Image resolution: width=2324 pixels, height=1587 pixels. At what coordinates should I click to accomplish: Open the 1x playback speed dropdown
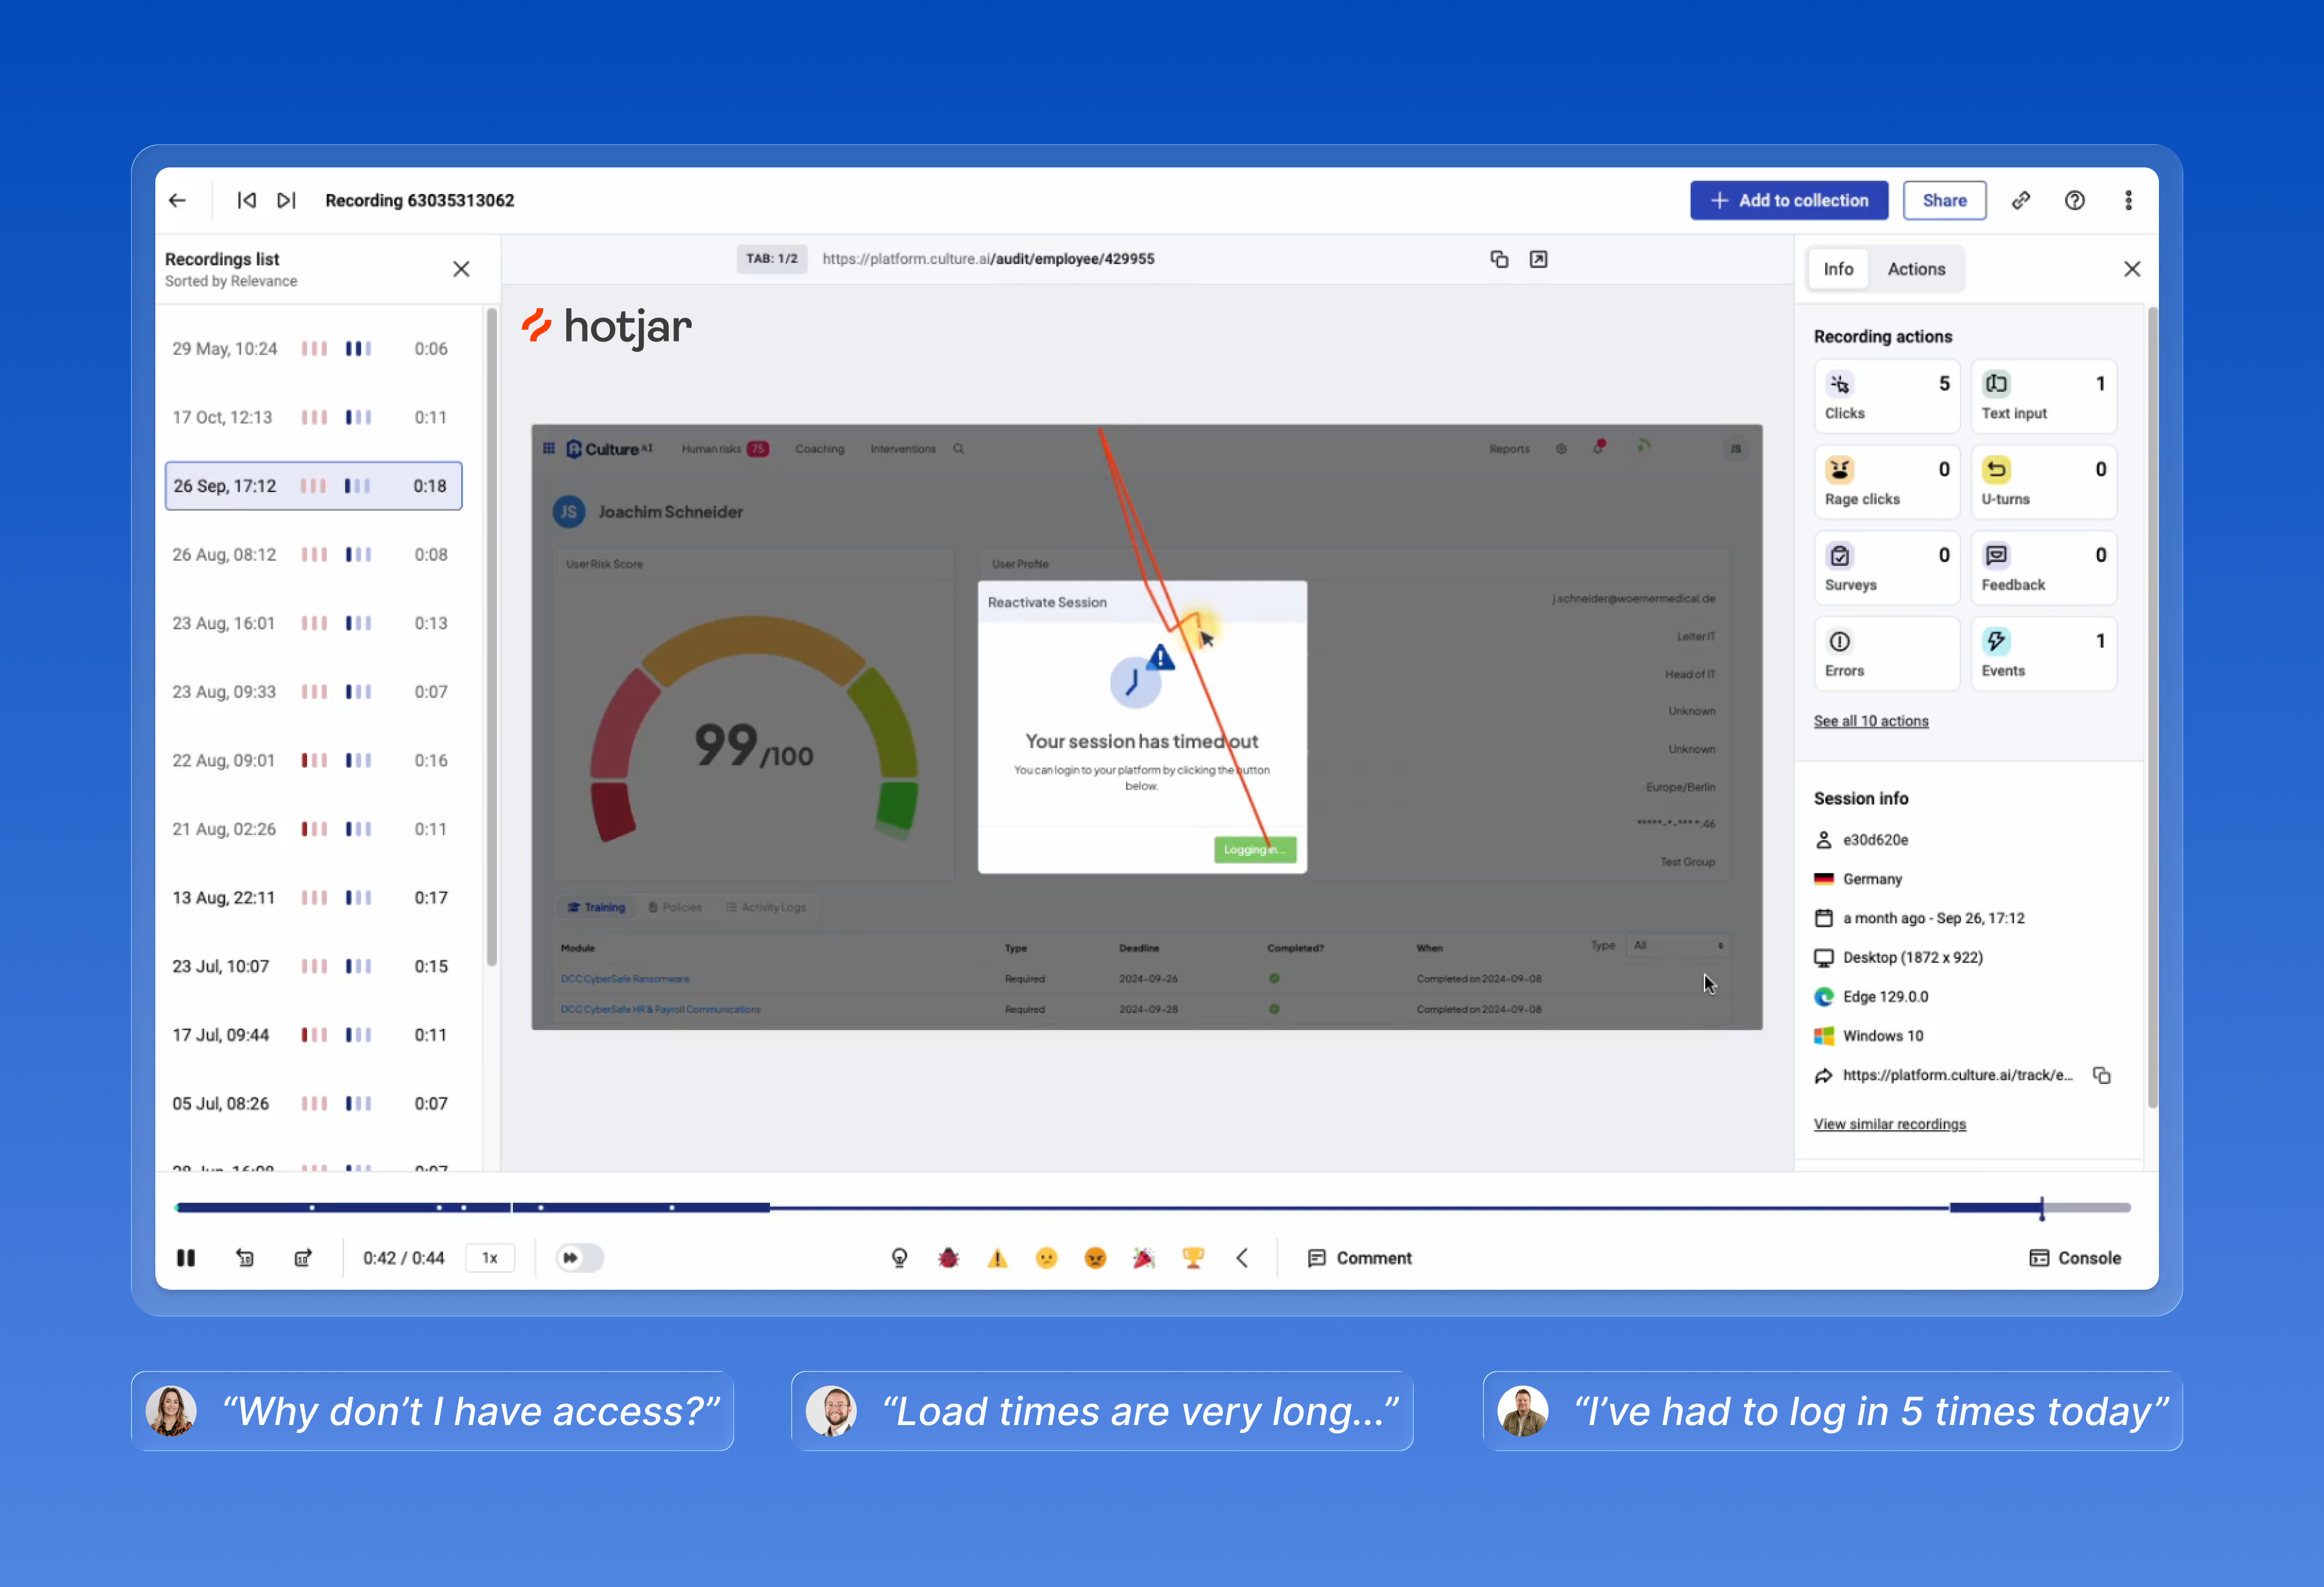pos(490,1258)
